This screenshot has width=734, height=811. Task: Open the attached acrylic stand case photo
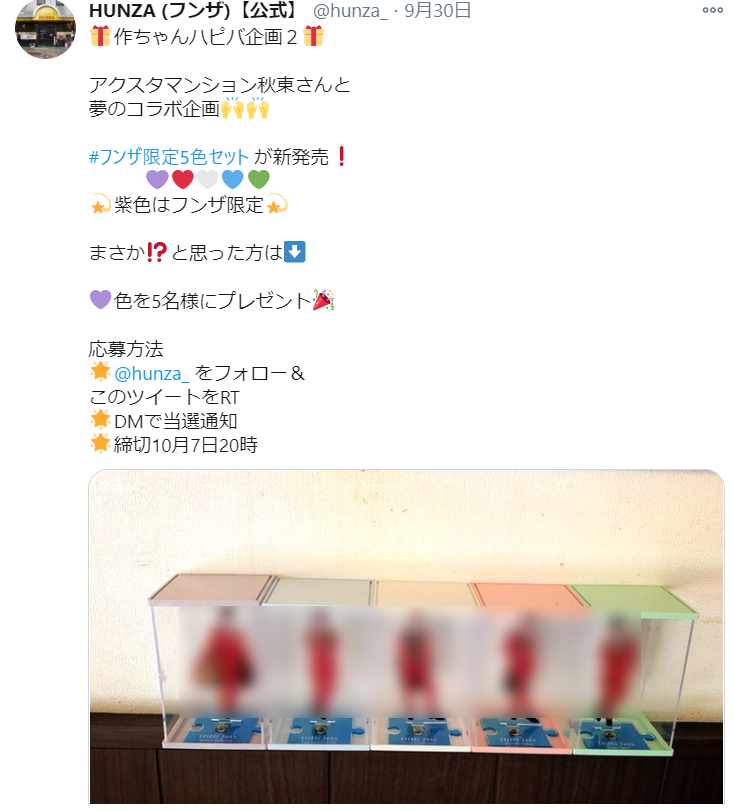(x=406, y=637)
